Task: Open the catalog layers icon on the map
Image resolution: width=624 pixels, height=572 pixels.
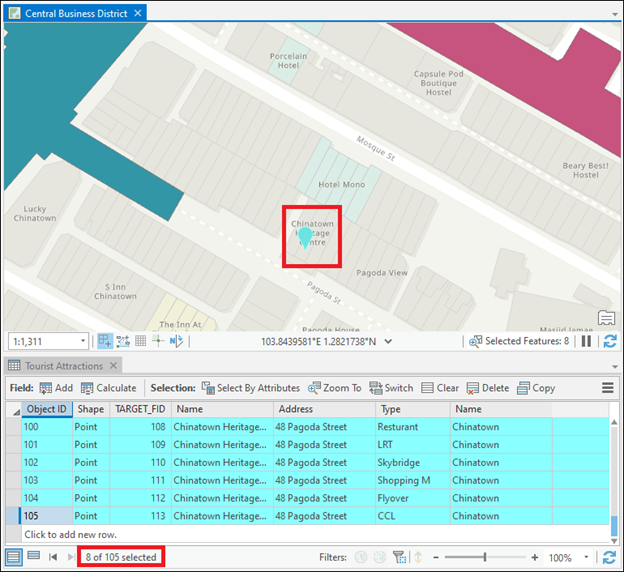Action: click(606, 318)
